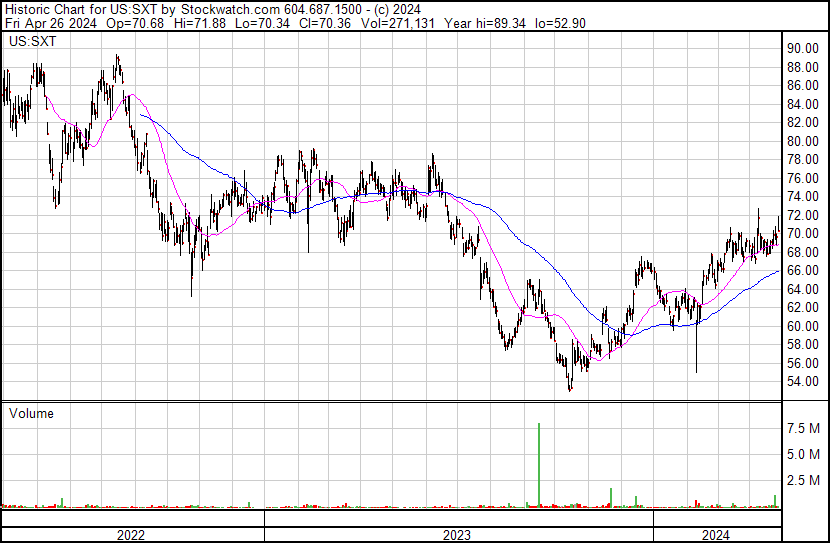The width and height of the screenshot is (830, 543).
Task: Click the 56.00 price axis label
Action: click(x=802, y=363)
